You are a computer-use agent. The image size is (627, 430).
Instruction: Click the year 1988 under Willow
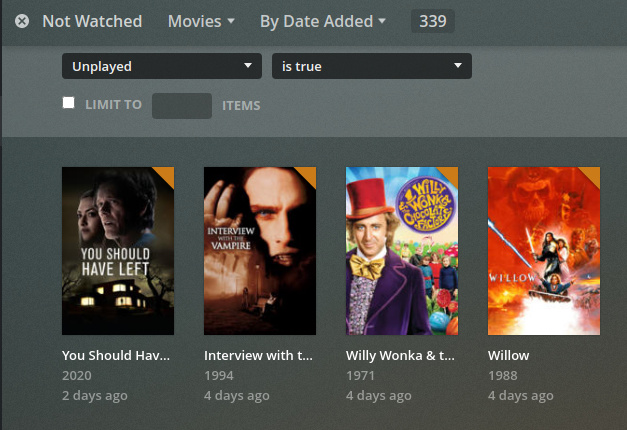click(x=503, y=376)
